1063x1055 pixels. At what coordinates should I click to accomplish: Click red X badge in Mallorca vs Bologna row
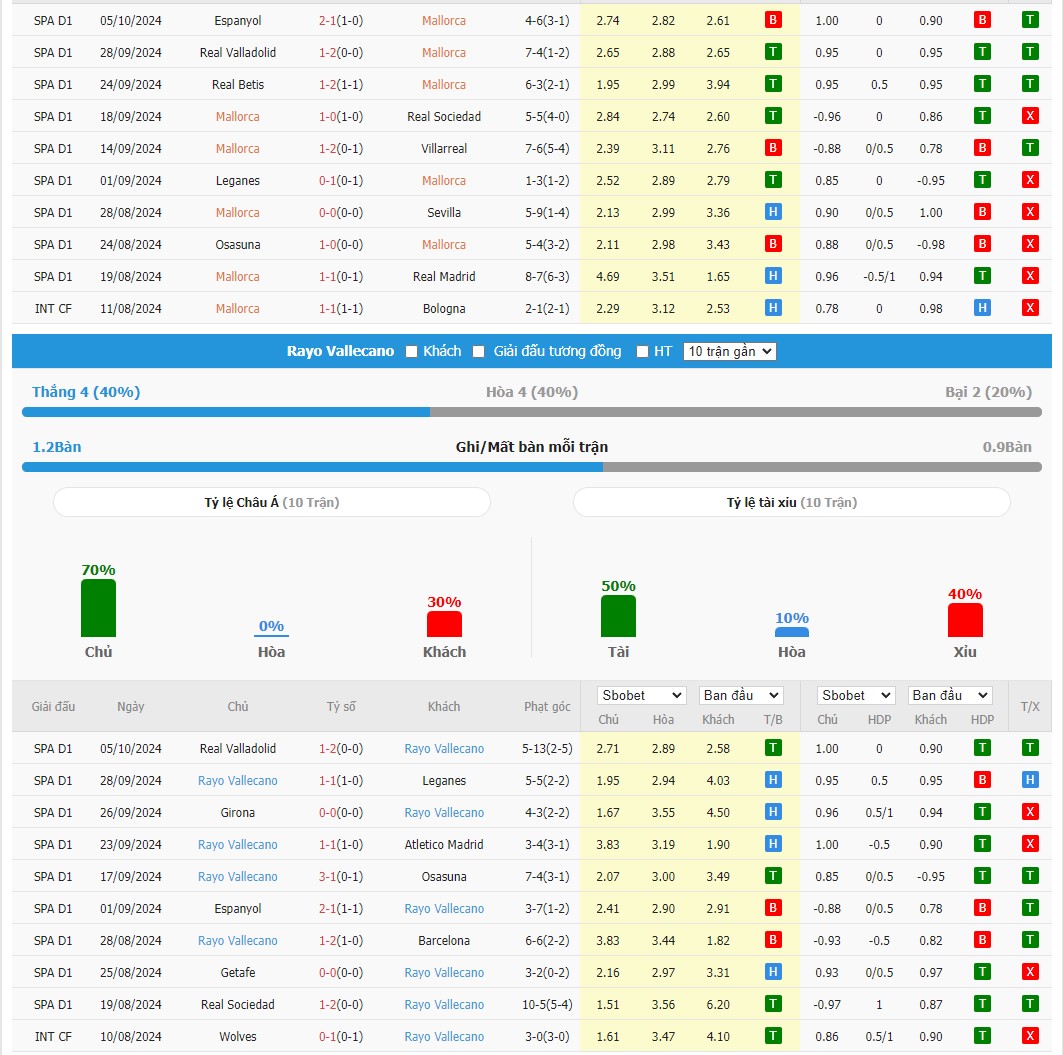tap(1030, 308)
